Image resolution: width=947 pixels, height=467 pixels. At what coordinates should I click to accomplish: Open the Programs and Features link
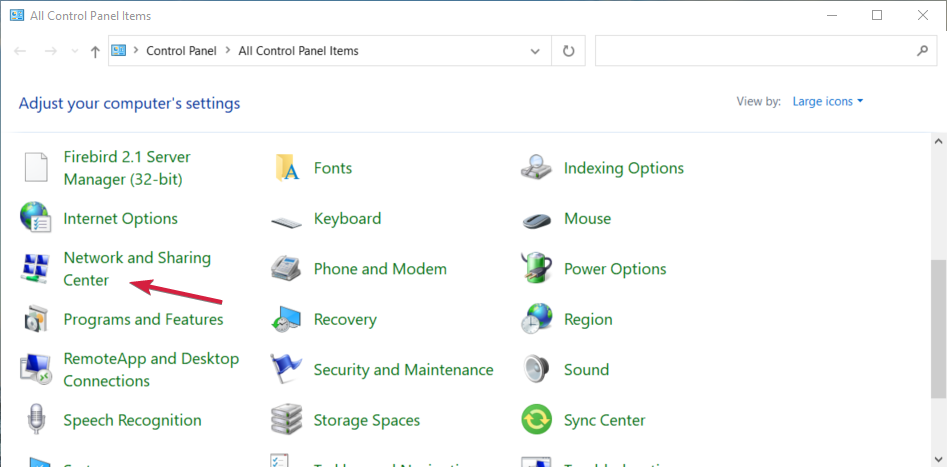pyautogui.click(x=143, y=320)
